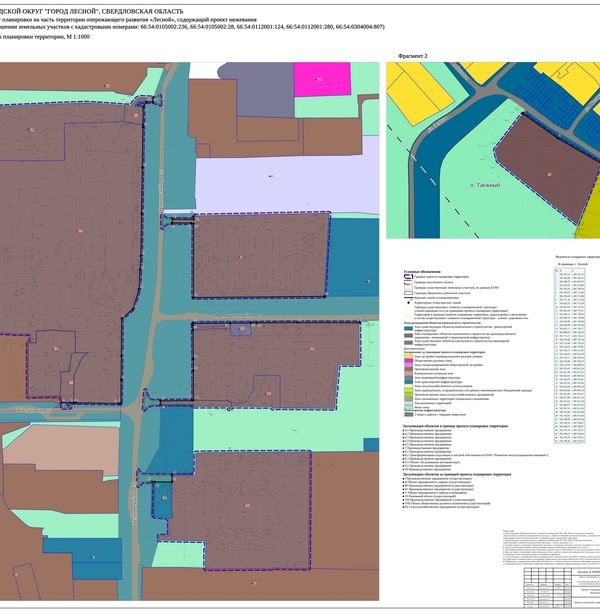Screen dimensions: 600x616
Task: Pick the beige communal-warehouse zone legend swatch
Action: tap(409, 373)
